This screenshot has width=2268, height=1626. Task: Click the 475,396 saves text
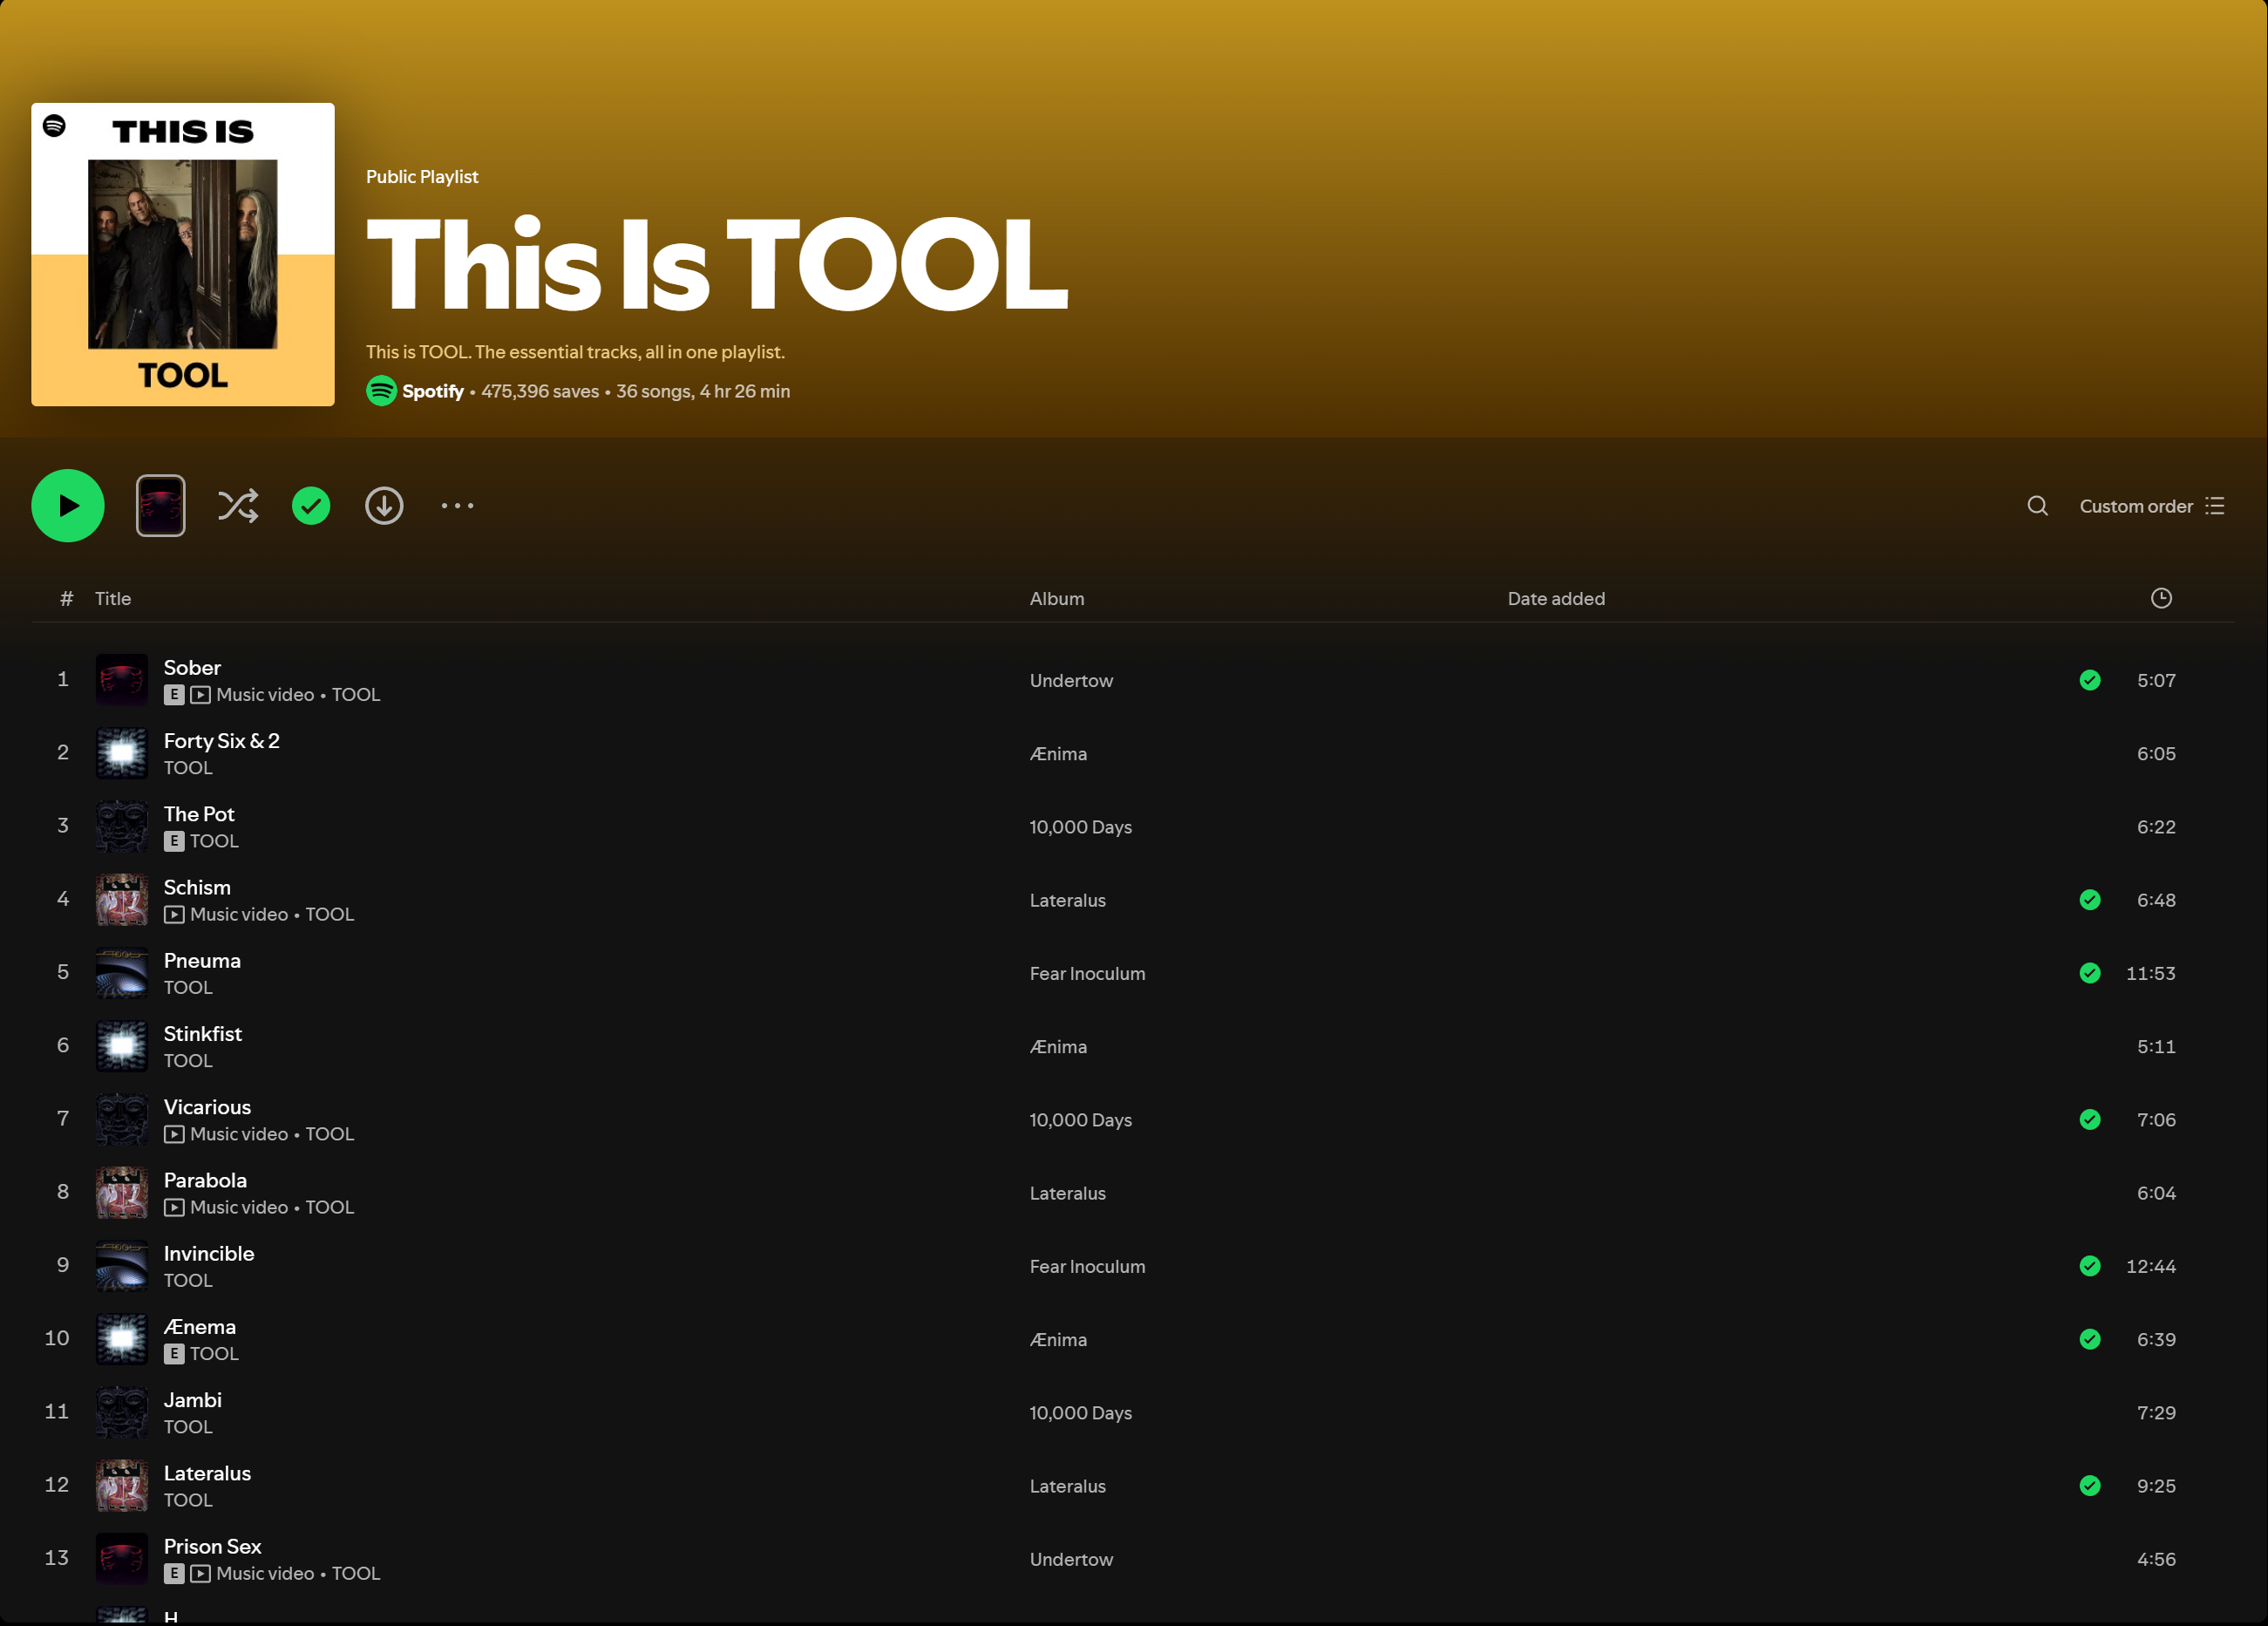click(540, 391)
